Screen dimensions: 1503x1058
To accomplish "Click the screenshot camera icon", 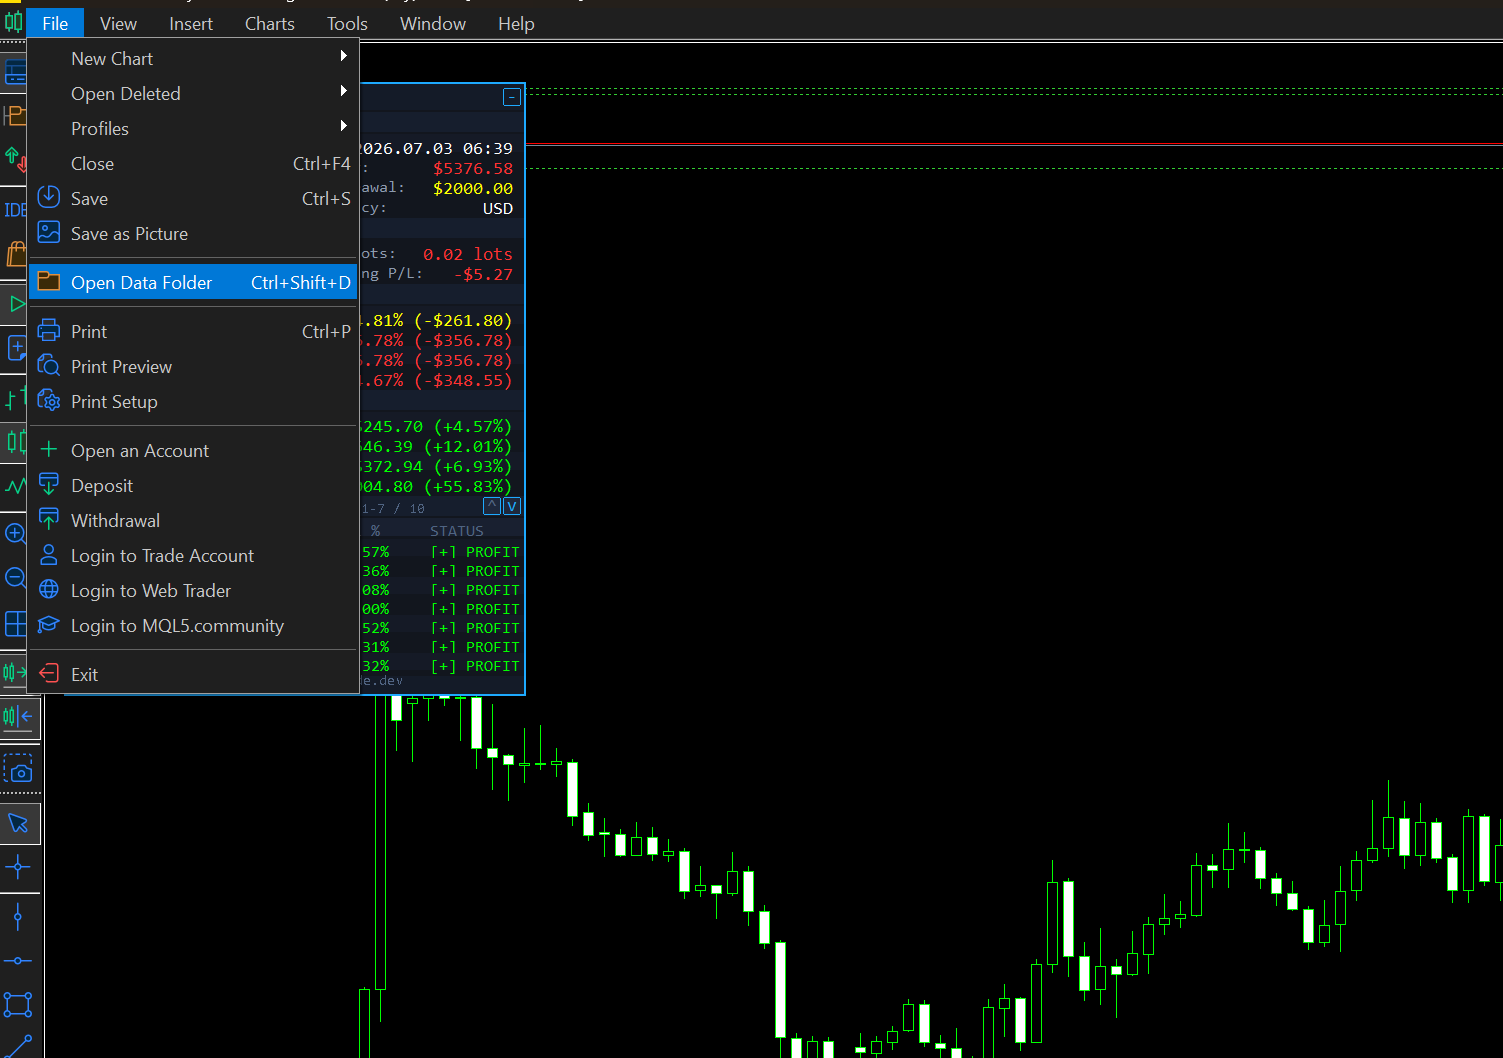I will pyautogui.click(x=18, y=770).
